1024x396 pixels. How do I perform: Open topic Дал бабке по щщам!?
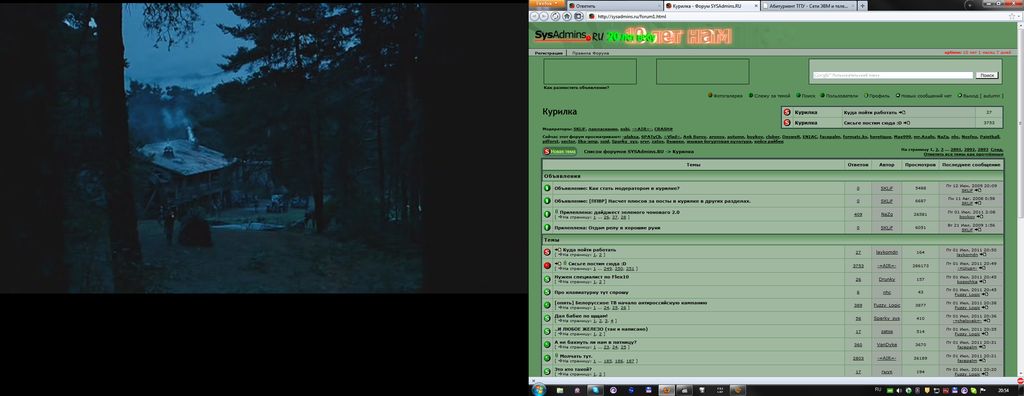coord(581,316)
